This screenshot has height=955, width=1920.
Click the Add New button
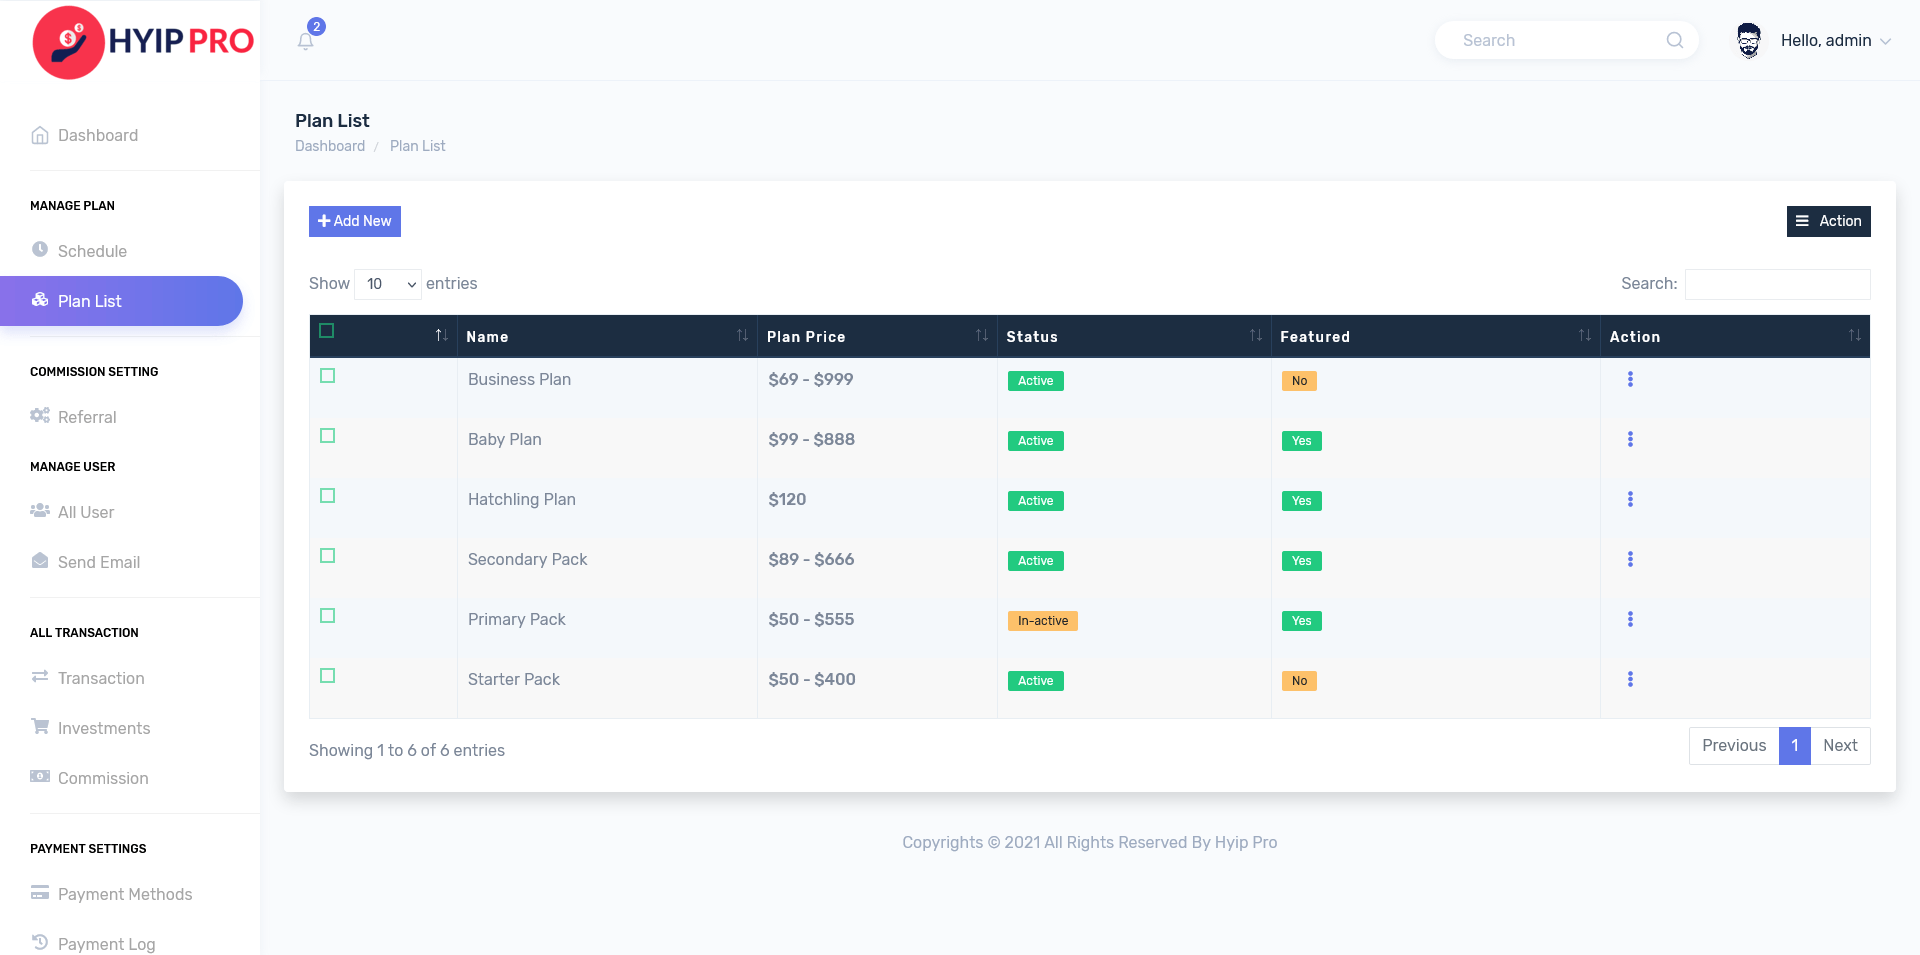click(354, 221)
